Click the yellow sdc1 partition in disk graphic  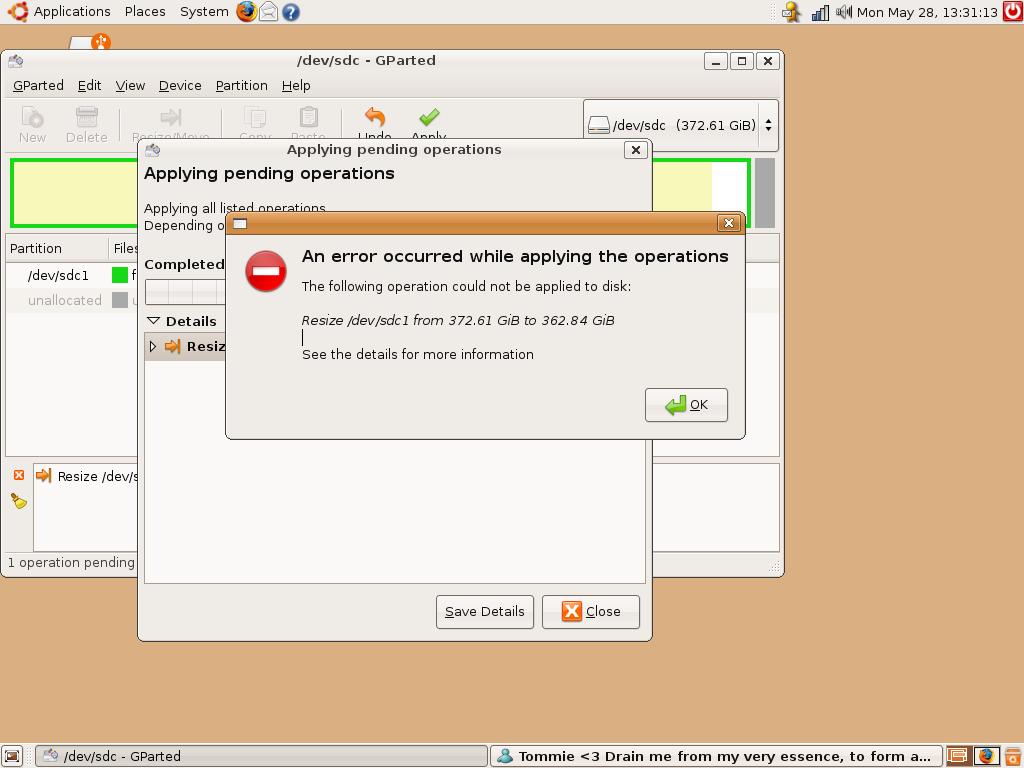coord(74,193)
